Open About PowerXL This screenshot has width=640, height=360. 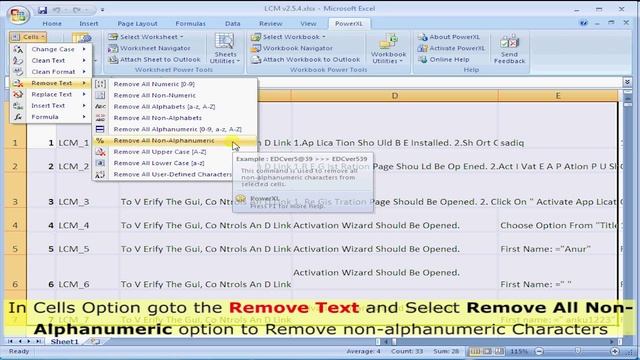tap(449, 37)
